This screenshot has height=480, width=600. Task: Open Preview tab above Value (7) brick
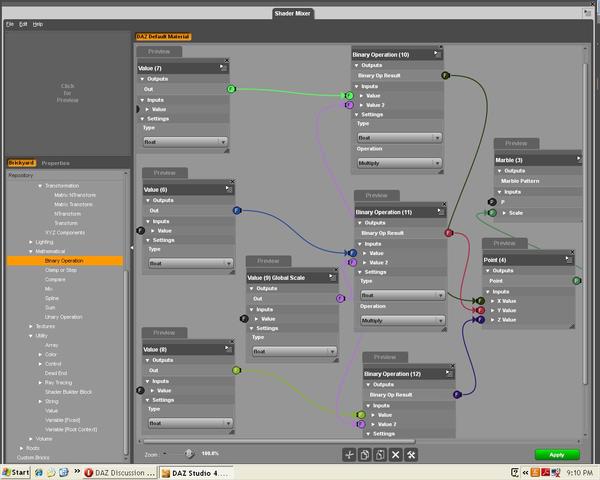pyautogui.click(x=159, y=51)
